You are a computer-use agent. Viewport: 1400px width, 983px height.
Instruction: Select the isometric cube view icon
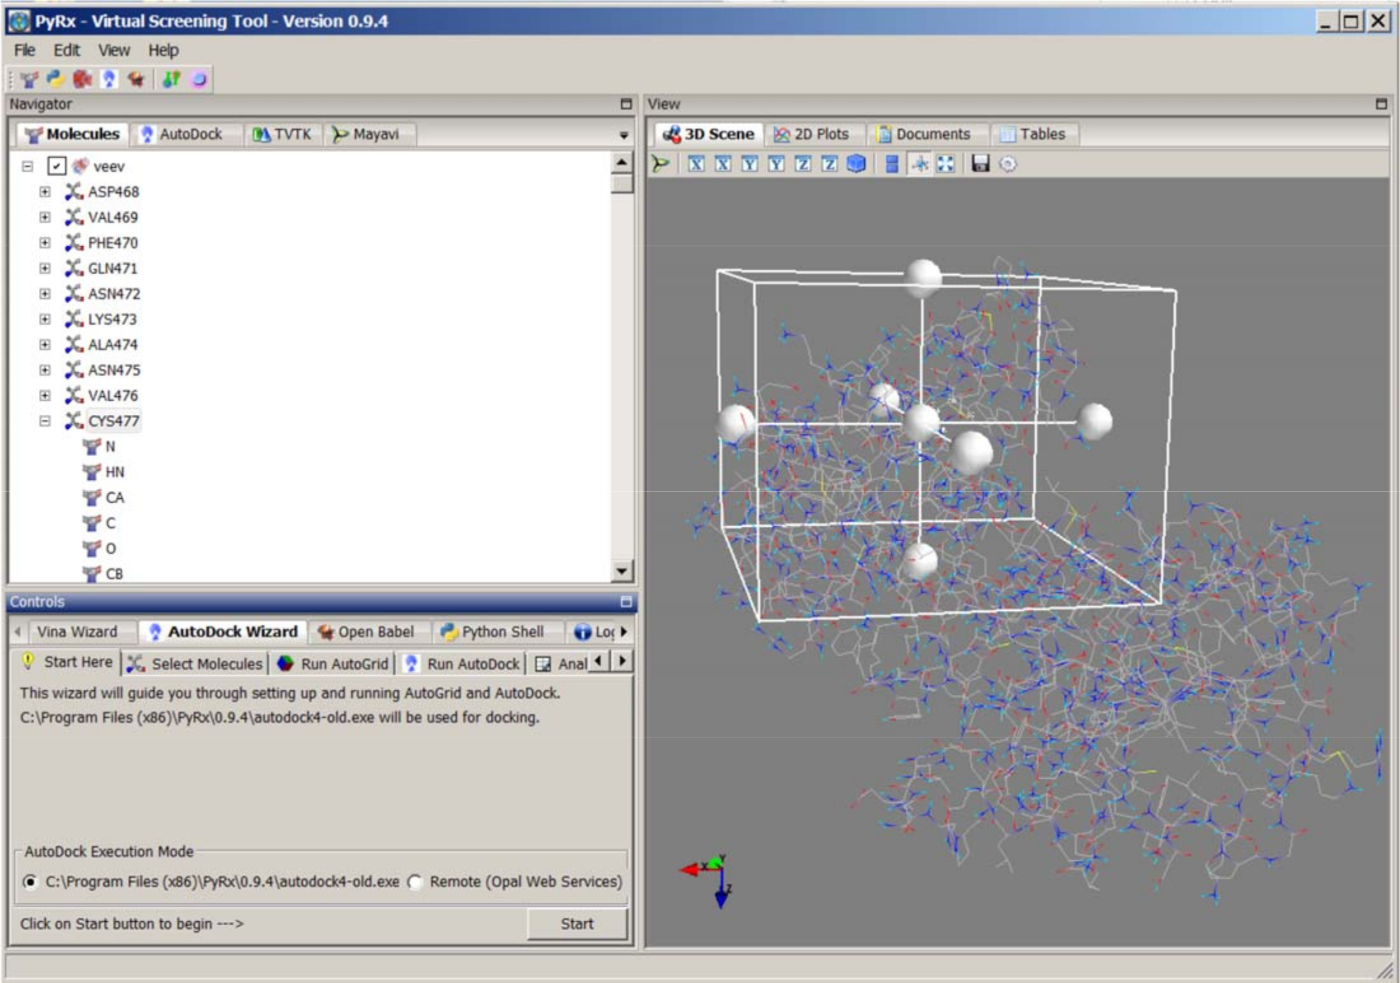856,164
